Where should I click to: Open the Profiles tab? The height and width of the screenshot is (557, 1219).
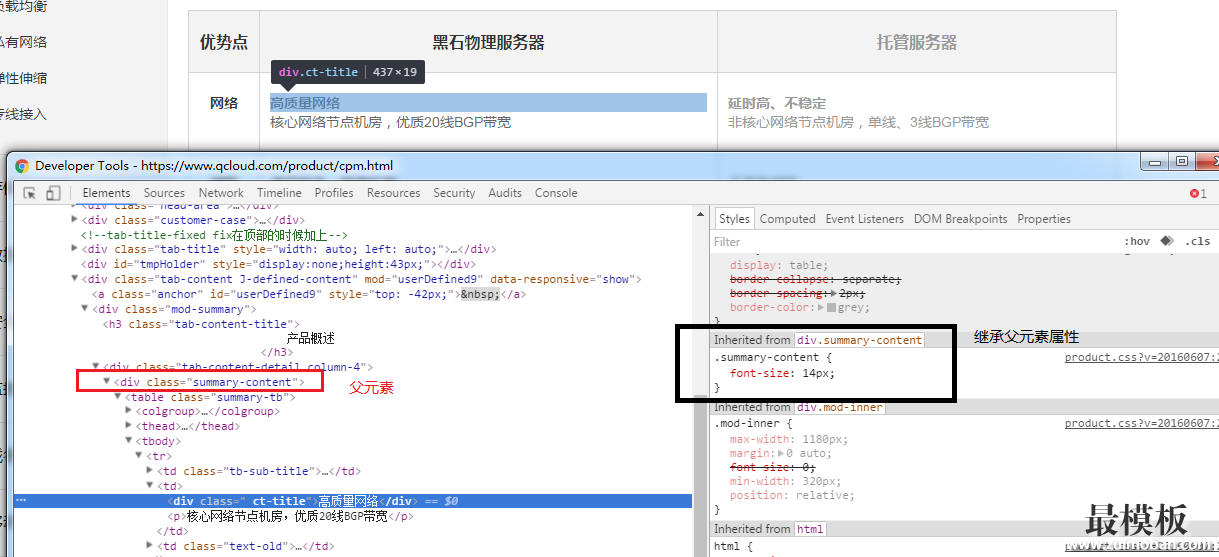coord(334,193)
